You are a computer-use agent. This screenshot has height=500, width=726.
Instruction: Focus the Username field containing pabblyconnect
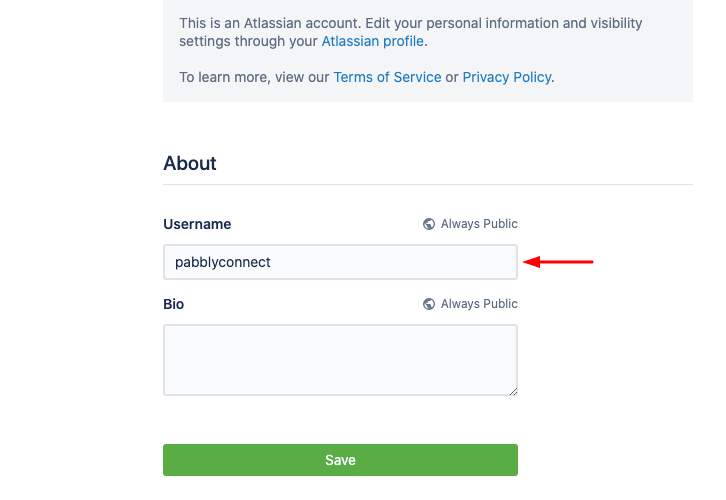point(340,262)
